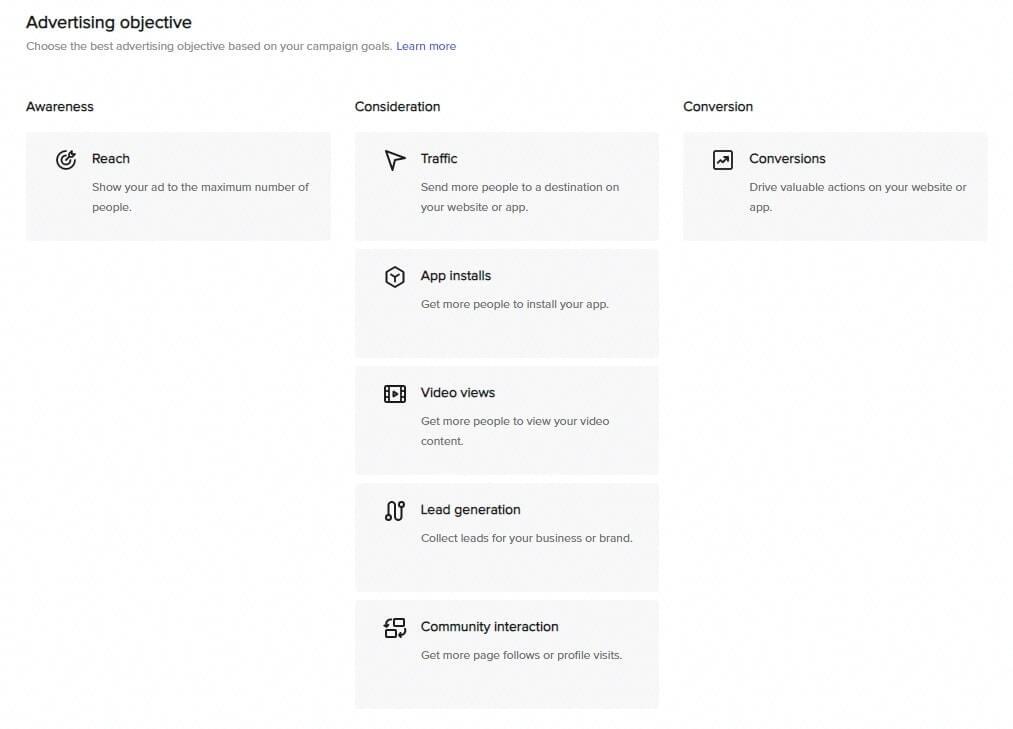Pick the Conversions objective title

point(787,159)
